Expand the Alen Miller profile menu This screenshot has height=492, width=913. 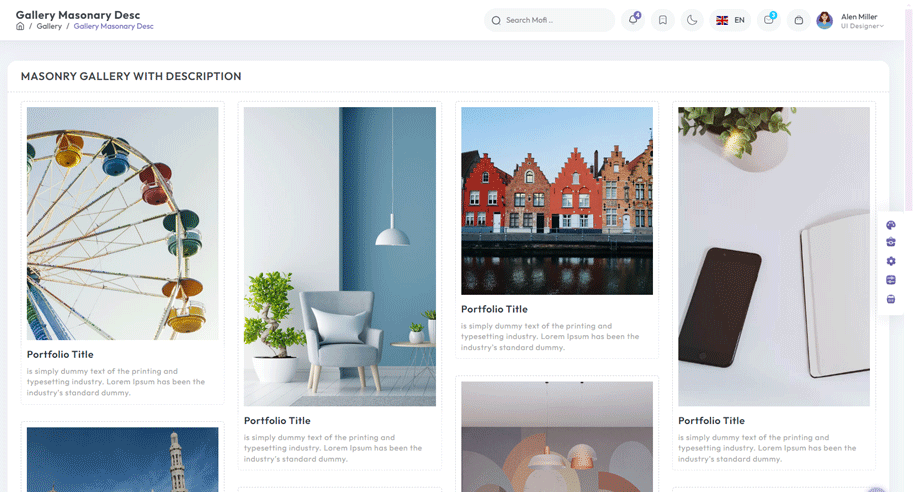(x=851, y=20)
